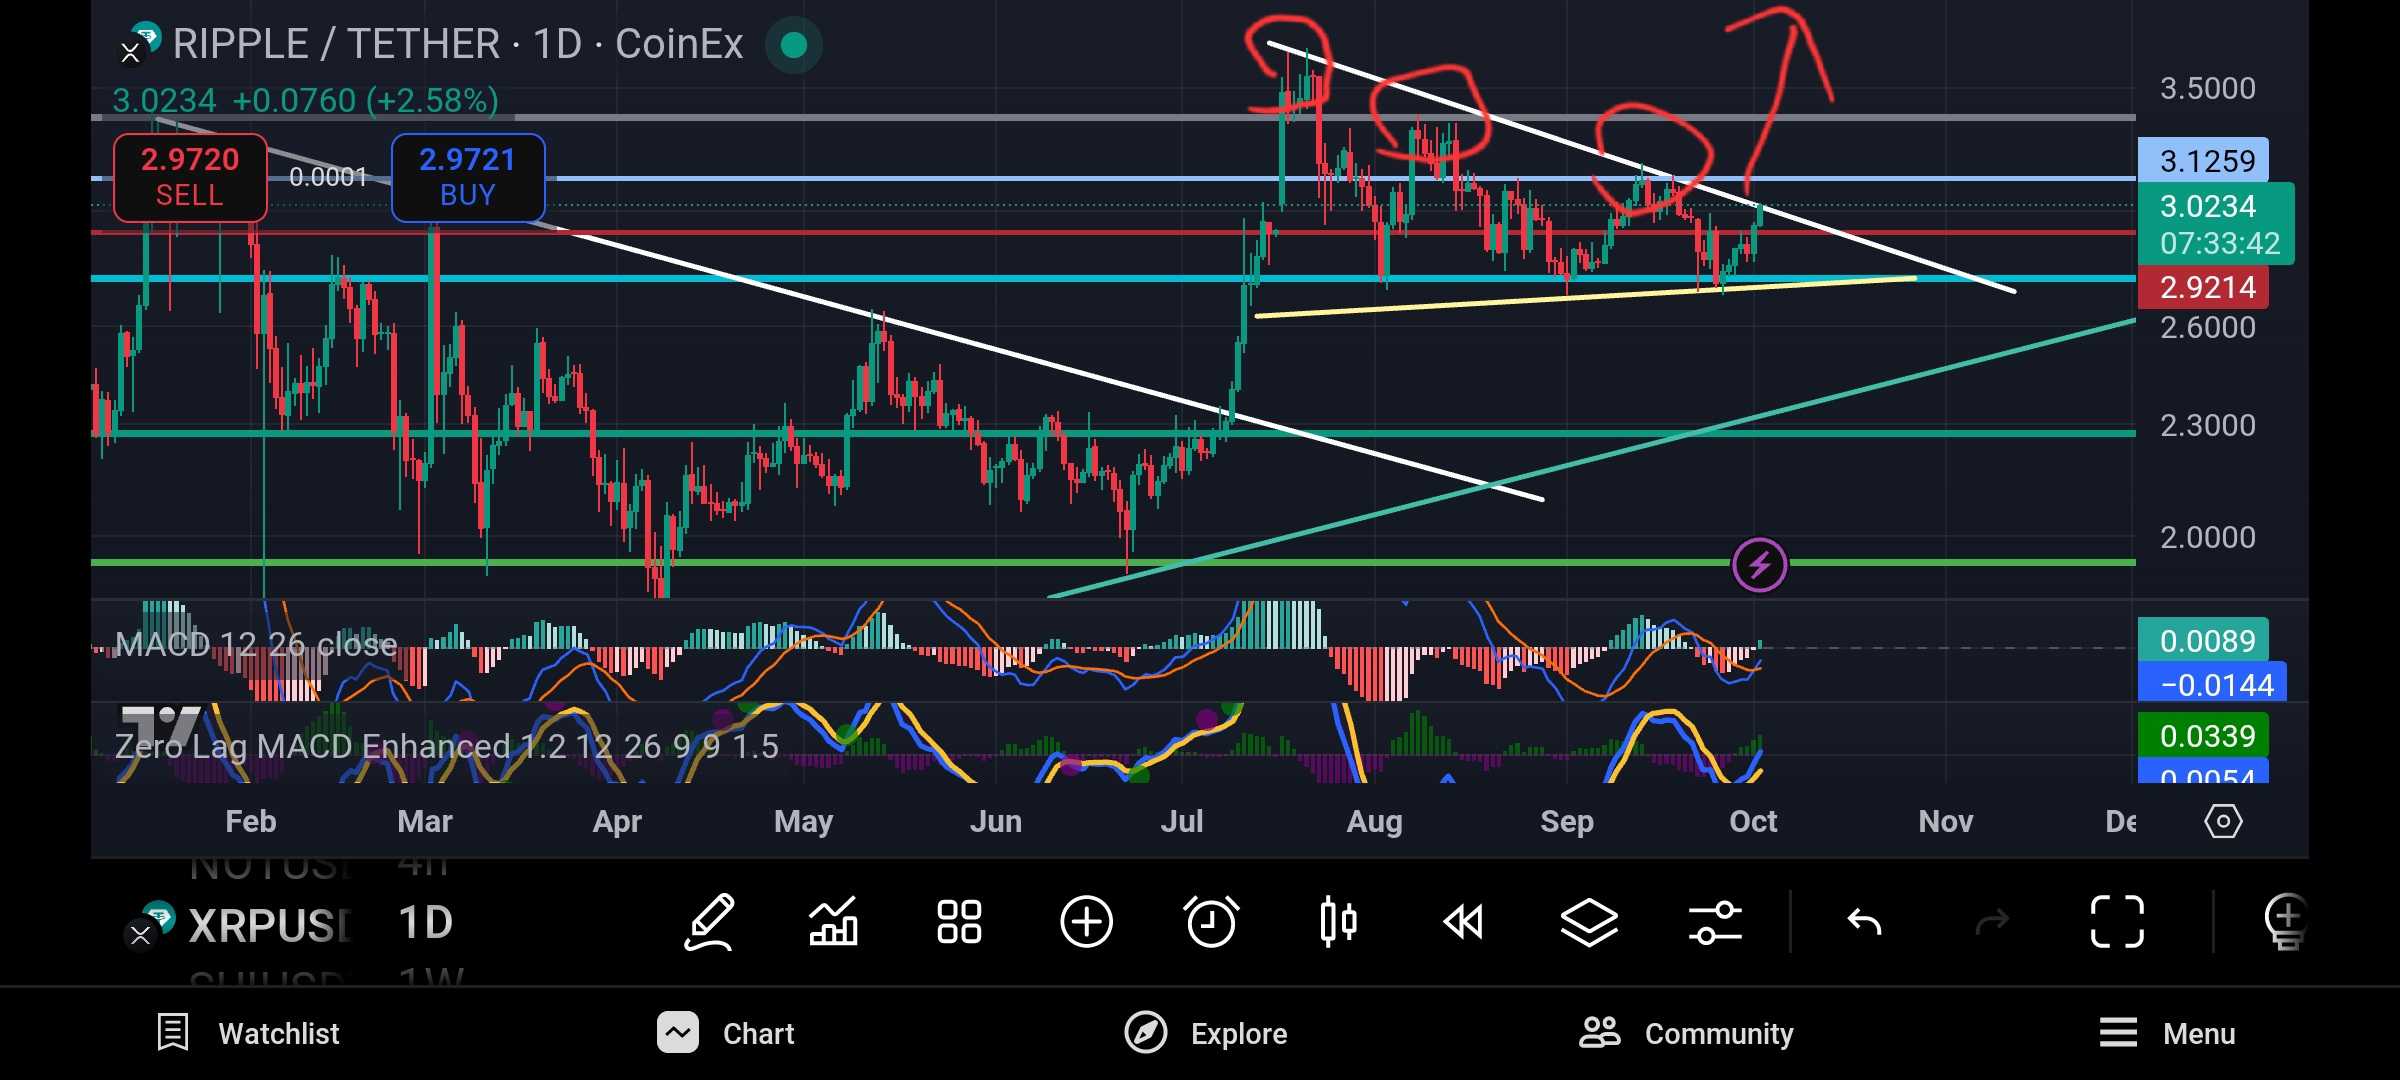Change chart type via candlestick icon
This screenshot has width=2400, height=1080.
click(x=1338, y=922)
